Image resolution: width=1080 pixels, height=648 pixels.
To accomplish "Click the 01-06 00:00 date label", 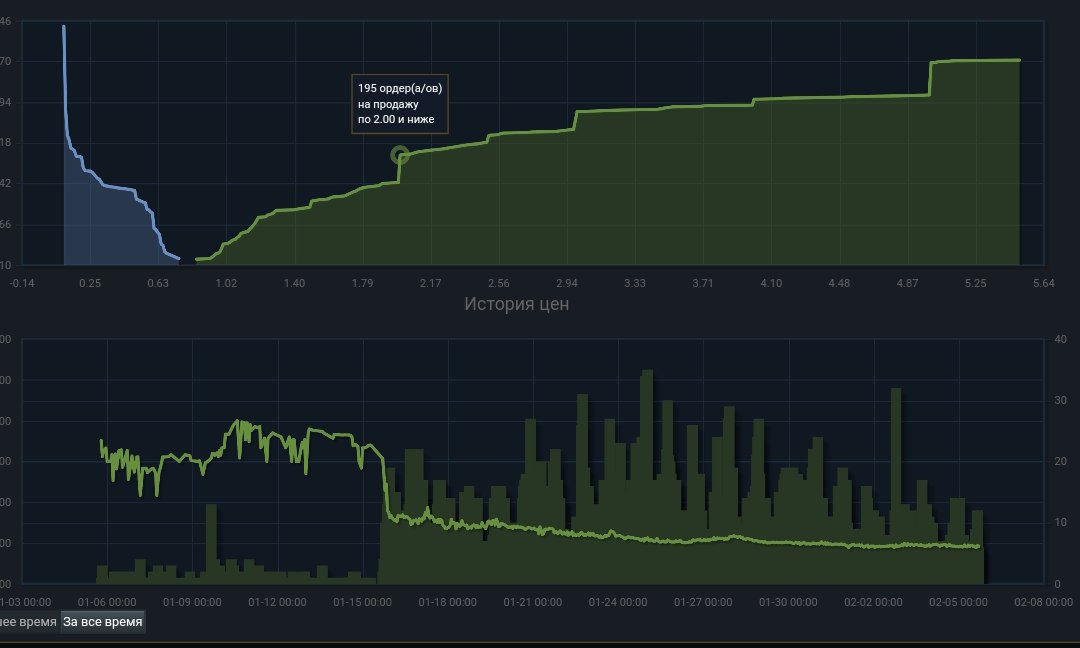I will click(107, 602).
